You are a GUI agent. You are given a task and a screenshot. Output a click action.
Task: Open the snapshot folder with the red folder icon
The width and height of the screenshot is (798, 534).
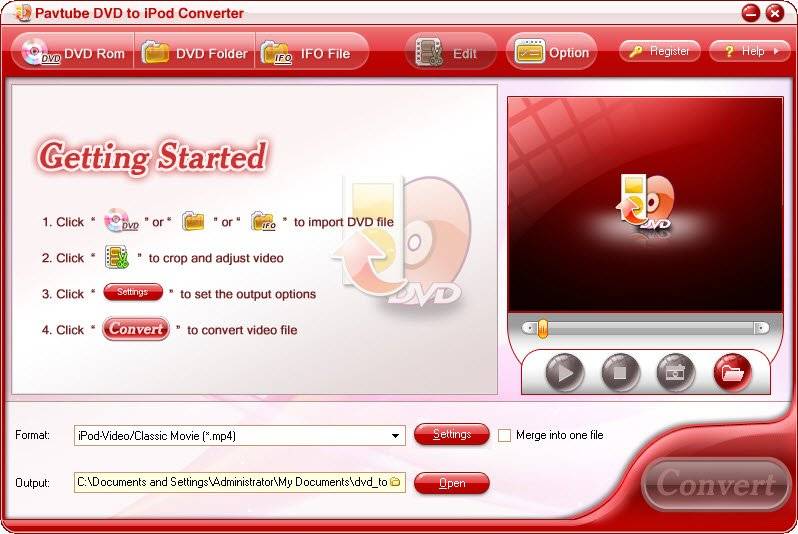pyautogui.click(x=732, y=373)
